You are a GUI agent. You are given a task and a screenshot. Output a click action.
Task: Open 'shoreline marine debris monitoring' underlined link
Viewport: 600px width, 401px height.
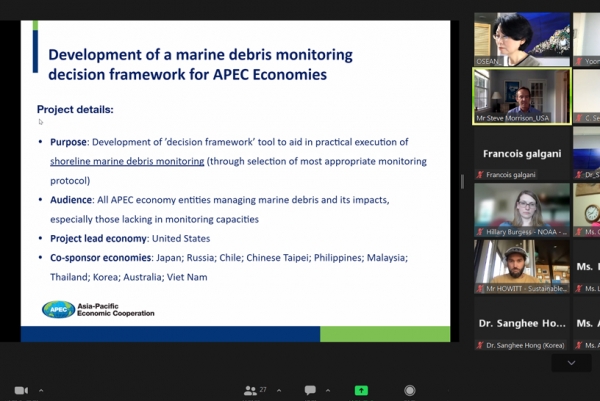(127, 161)
